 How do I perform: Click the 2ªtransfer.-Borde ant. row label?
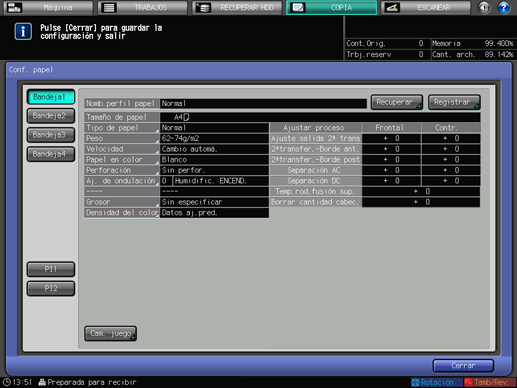tap(316, 149)
